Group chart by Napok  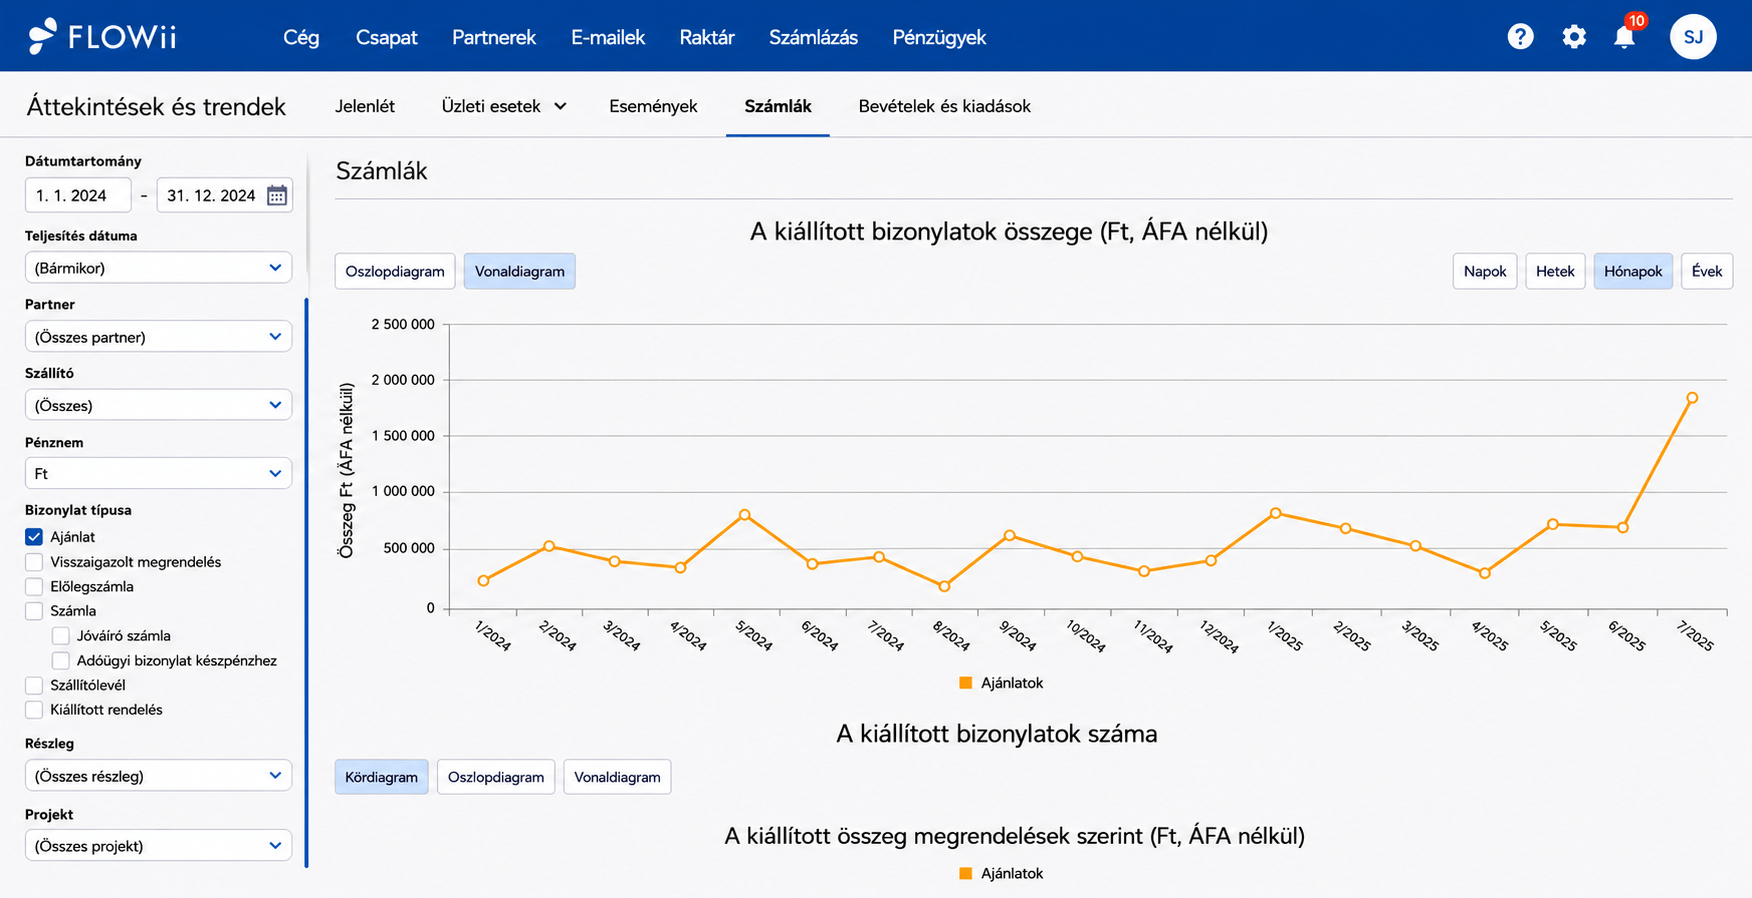tap(1485, 271)
